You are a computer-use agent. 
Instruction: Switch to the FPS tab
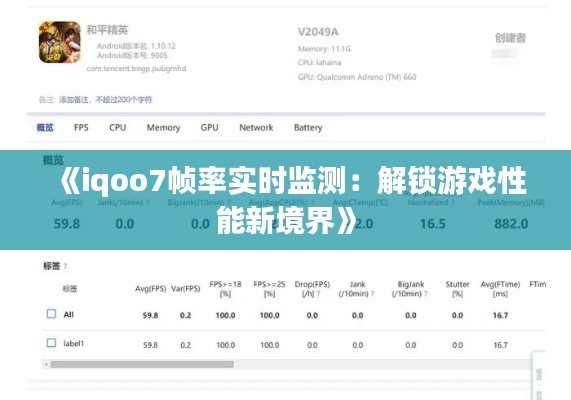point(81,128)
